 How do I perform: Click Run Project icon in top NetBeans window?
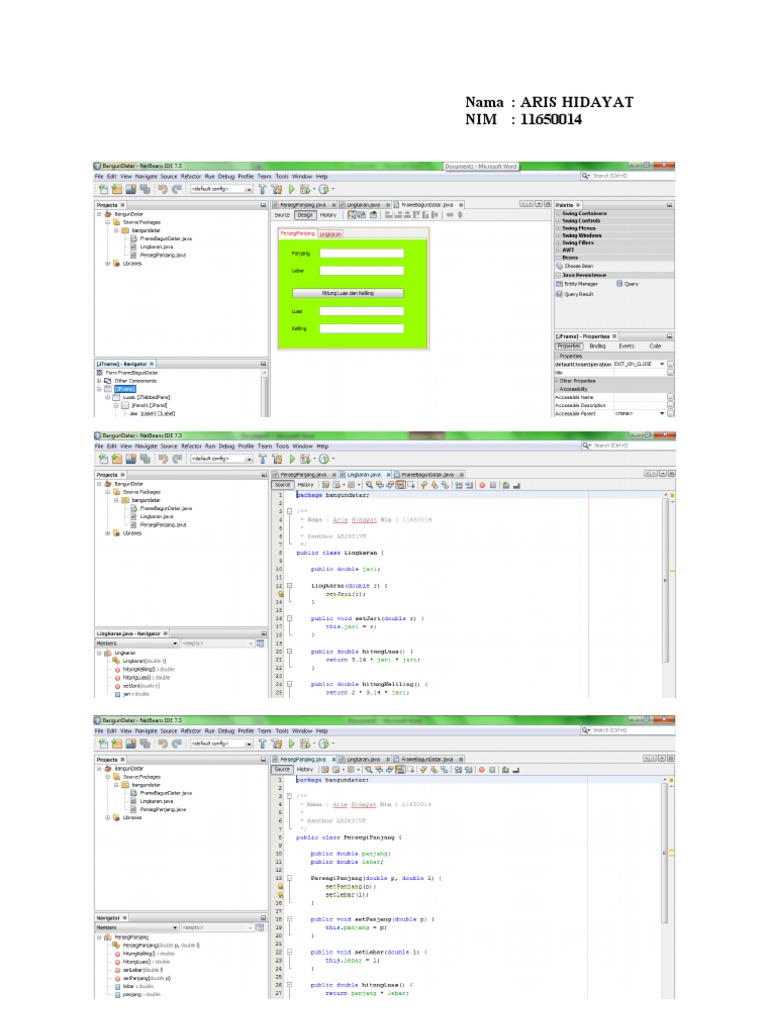pyautogui.click(x=292, y=188)
